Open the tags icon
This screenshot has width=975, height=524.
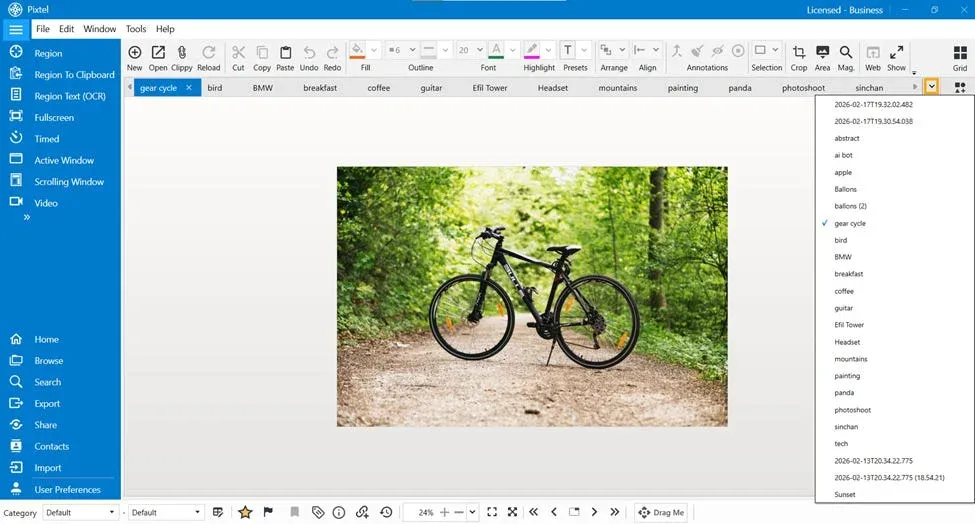pyautogui.click(x=318, y=512)
